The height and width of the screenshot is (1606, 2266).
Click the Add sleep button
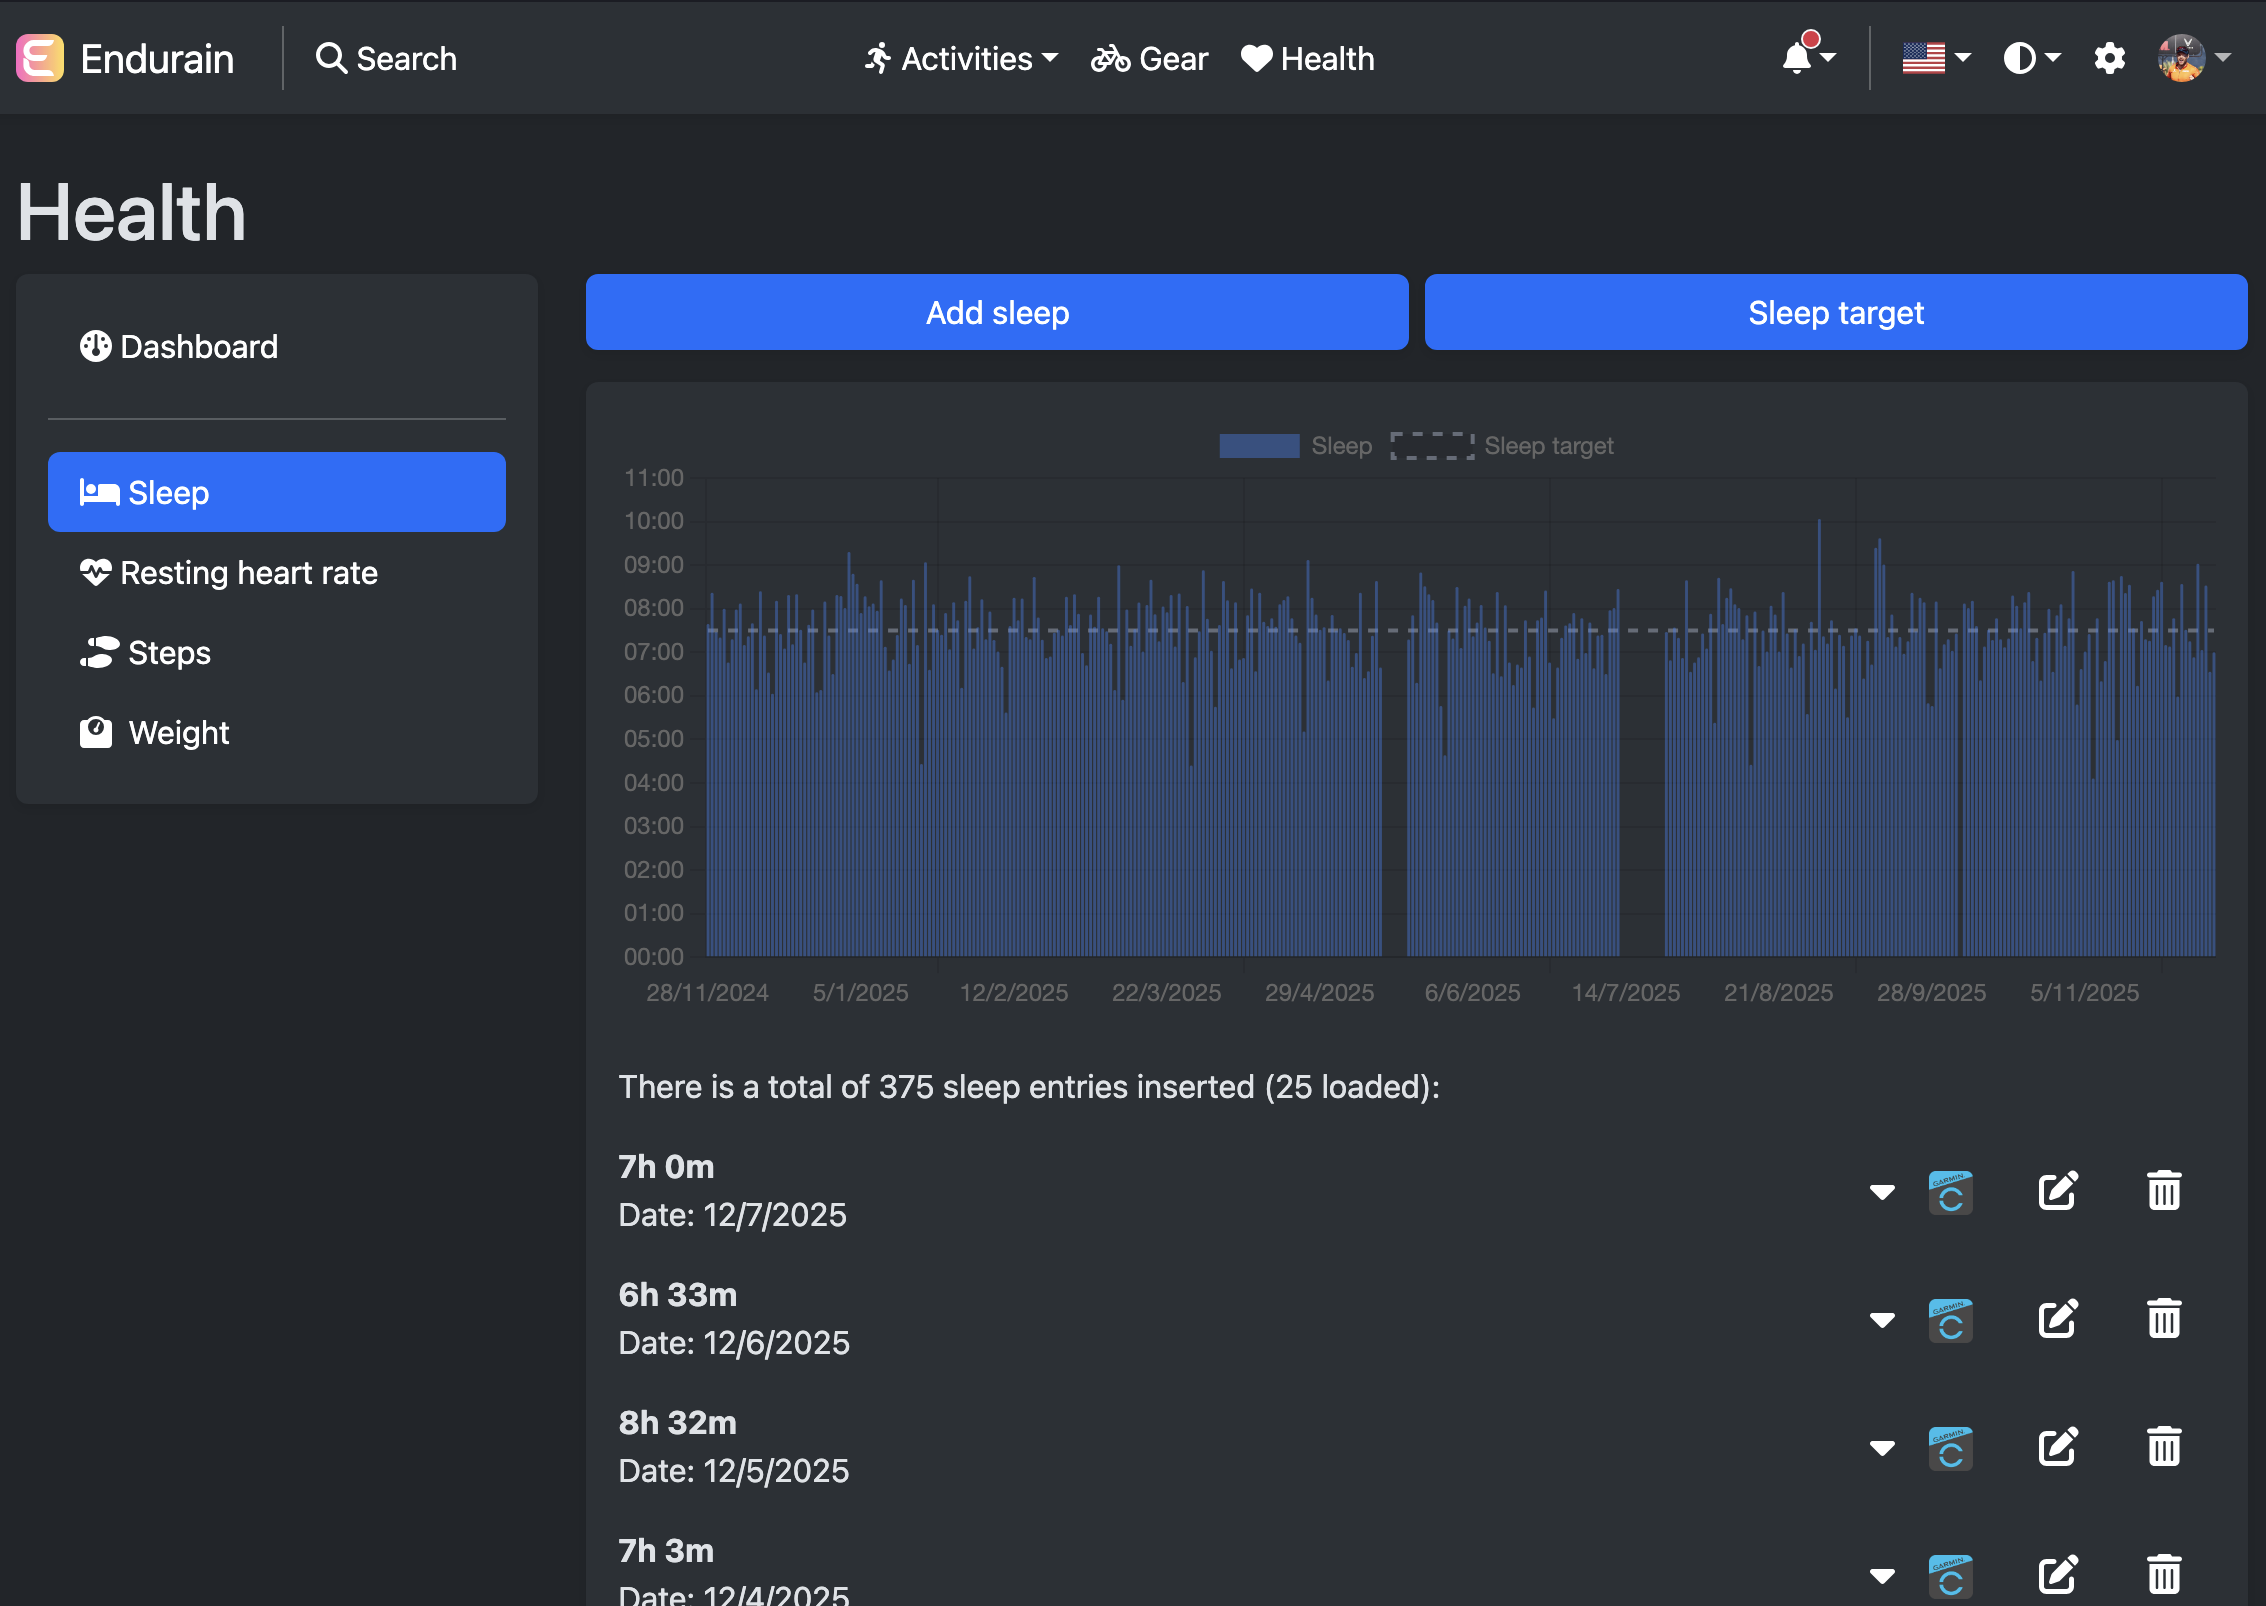click(997, 312)
